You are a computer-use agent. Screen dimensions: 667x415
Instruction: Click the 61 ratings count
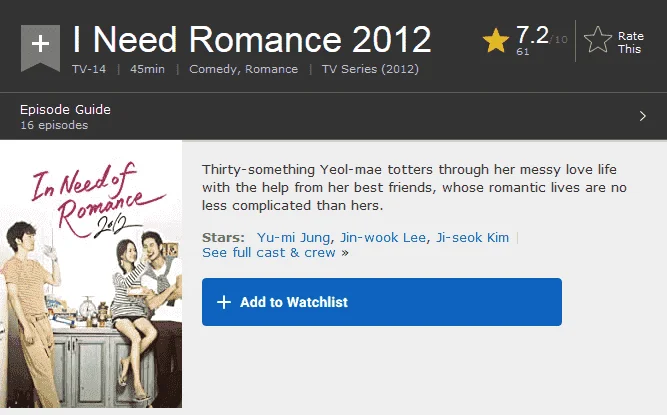522,52
